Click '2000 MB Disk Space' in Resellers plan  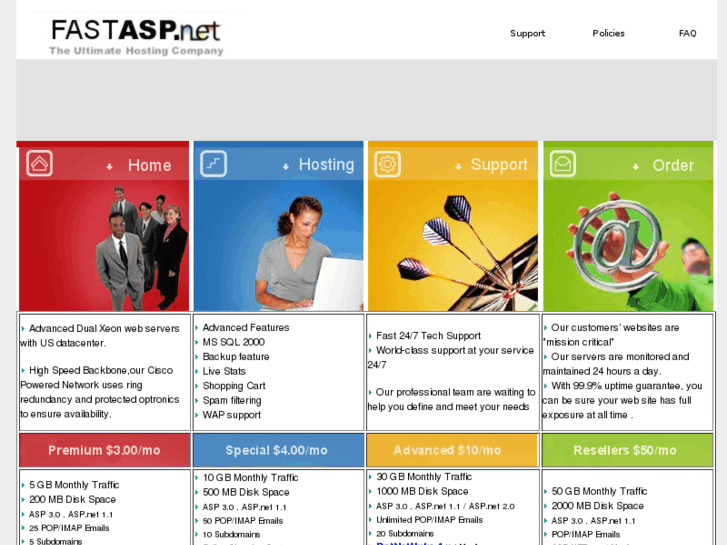click(597, 506)
